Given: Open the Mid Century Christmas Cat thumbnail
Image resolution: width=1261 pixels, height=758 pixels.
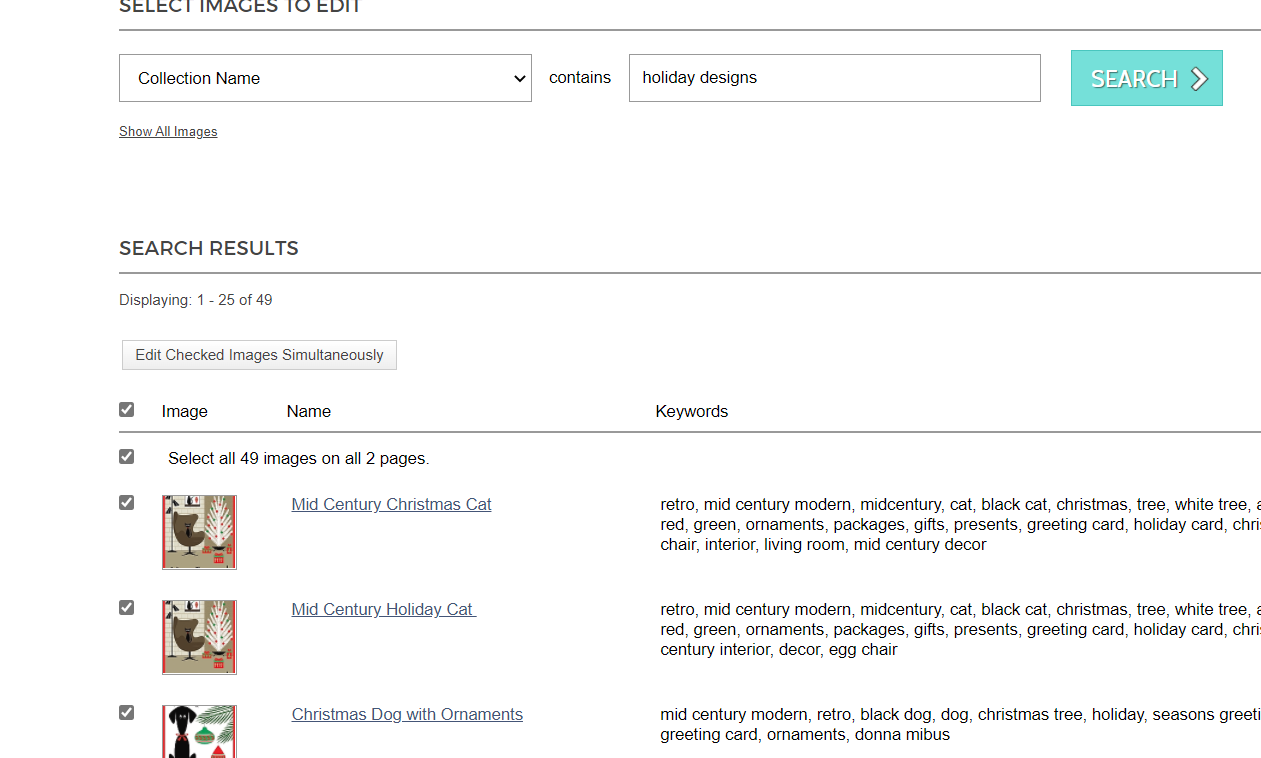Looking at the screenshot, I should [199, 532].
